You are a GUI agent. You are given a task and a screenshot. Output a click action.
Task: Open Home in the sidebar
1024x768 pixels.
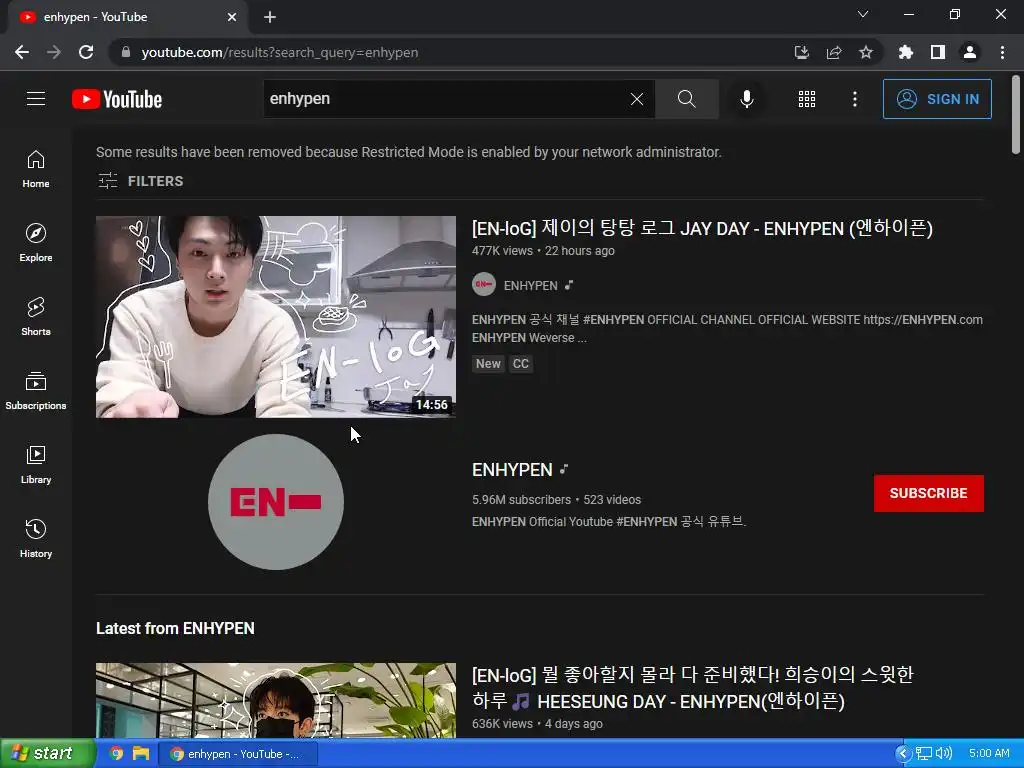pyautogui.click(x=36, y=169)
